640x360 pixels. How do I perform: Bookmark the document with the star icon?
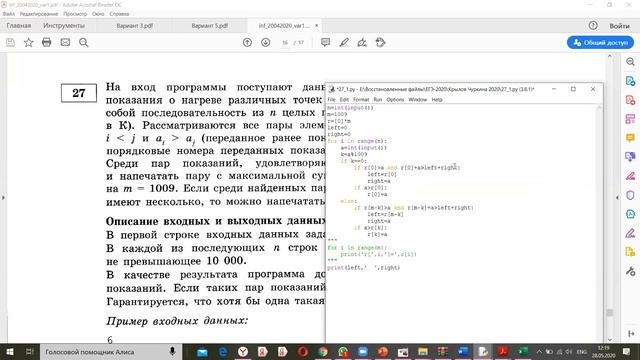click(29, 42)
